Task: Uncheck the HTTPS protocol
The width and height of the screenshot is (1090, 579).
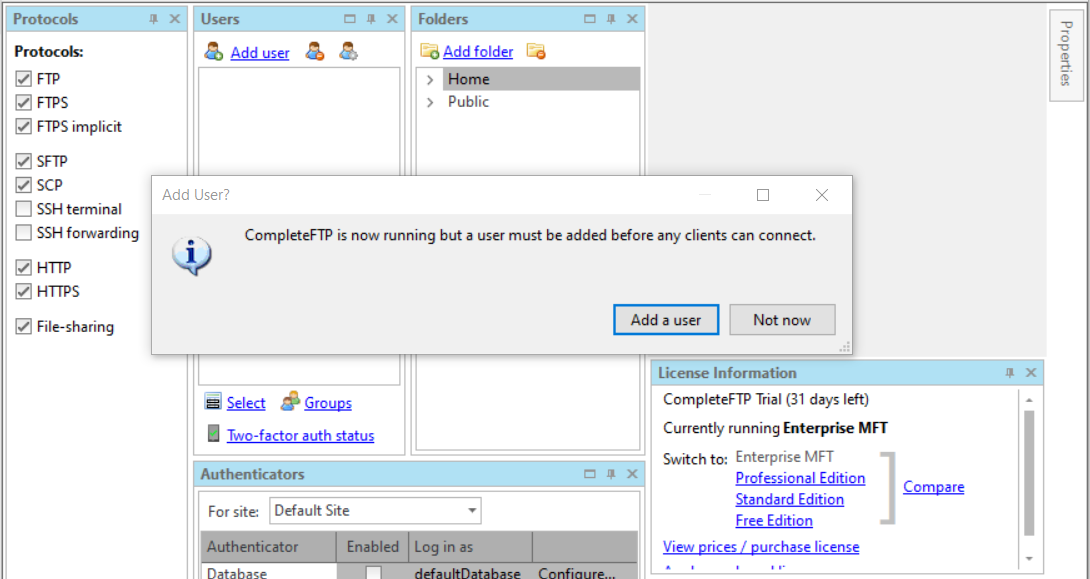Action: click(x=24, y=291)
